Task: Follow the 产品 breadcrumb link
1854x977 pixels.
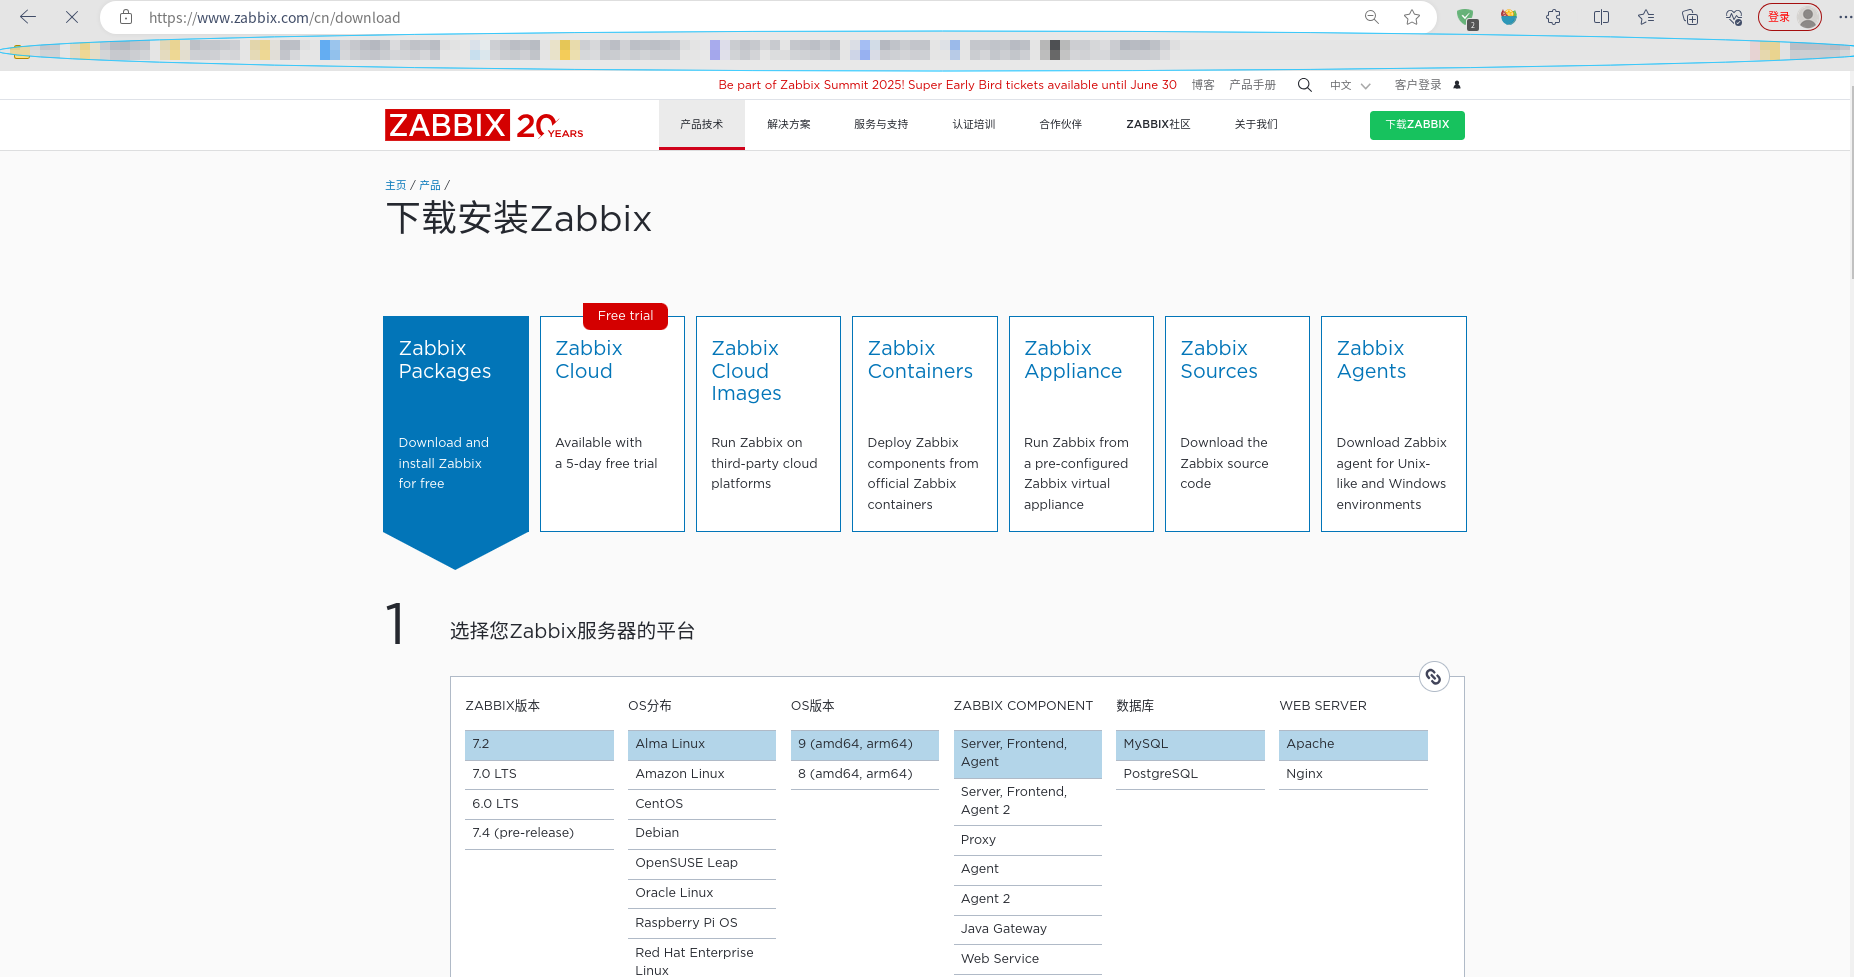Action: click(x=430, y=185)
